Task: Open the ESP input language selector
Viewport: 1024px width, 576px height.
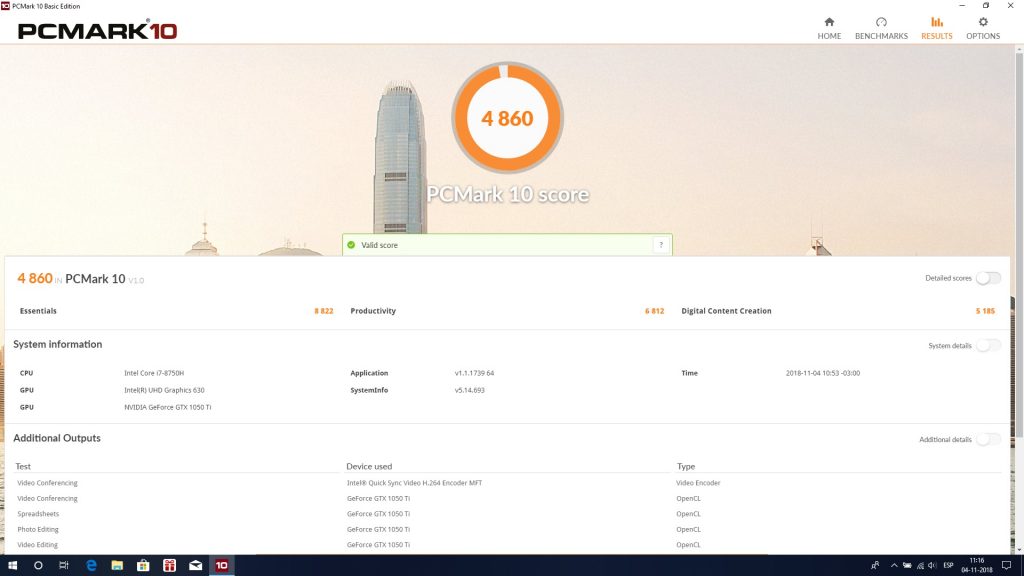Action: [x=948, y=565]
